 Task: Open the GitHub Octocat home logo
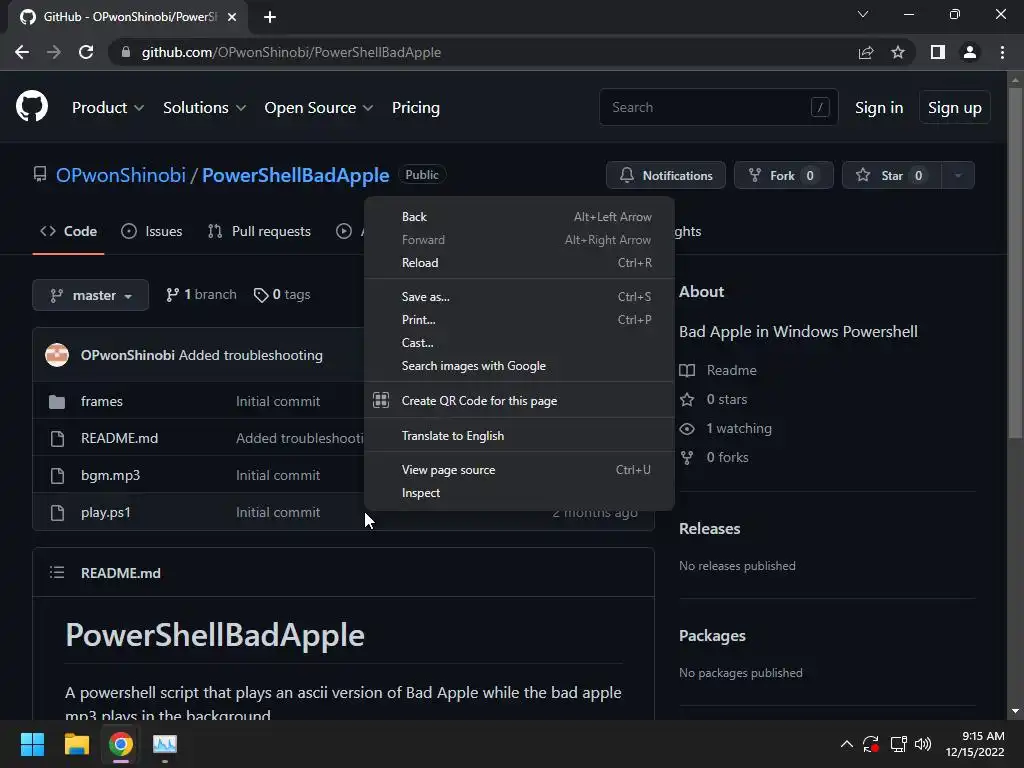[32, 106]
